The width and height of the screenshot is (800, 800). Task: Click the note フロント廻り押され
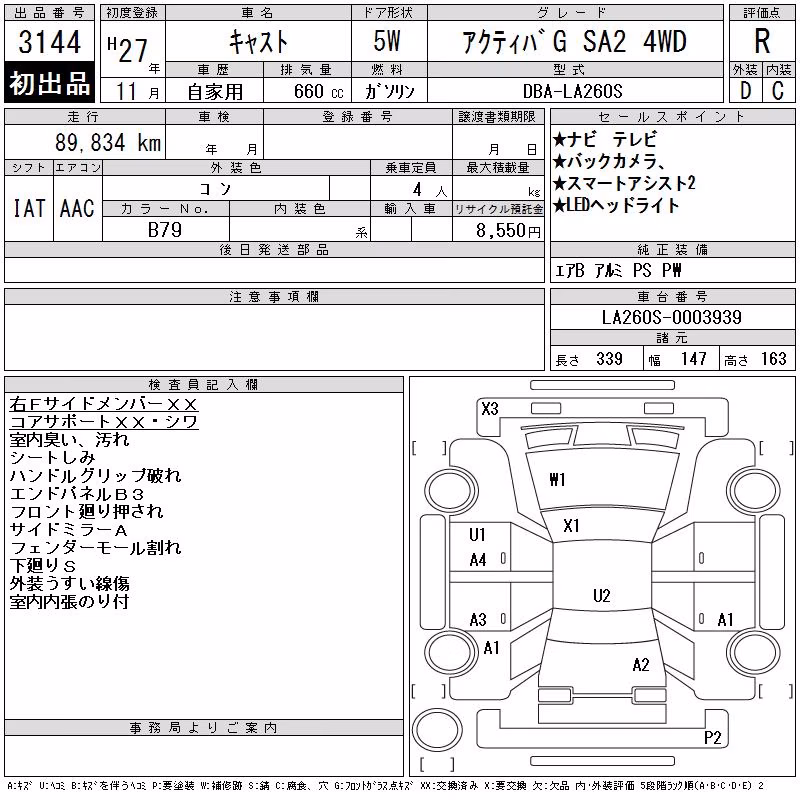click(x=86, y=511)
